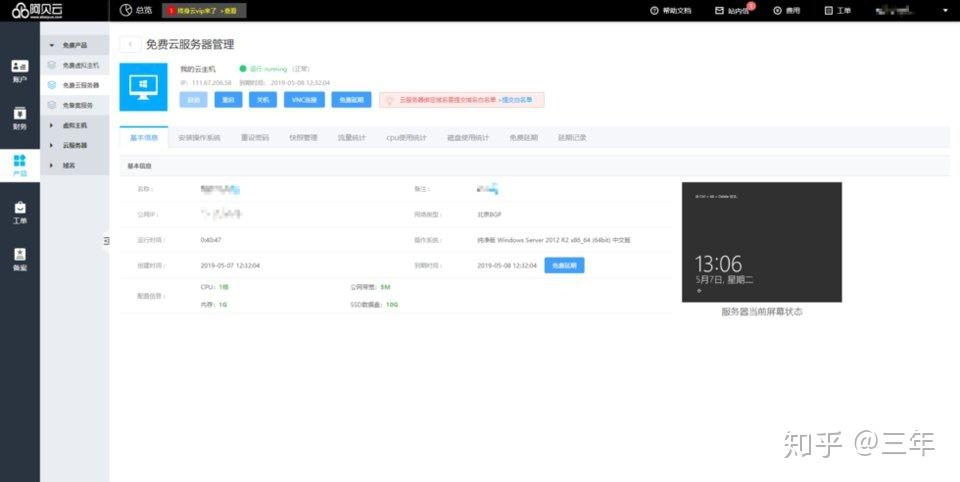
Task: Open the 账户 account sidebar icon
Action: pos(19,70)
